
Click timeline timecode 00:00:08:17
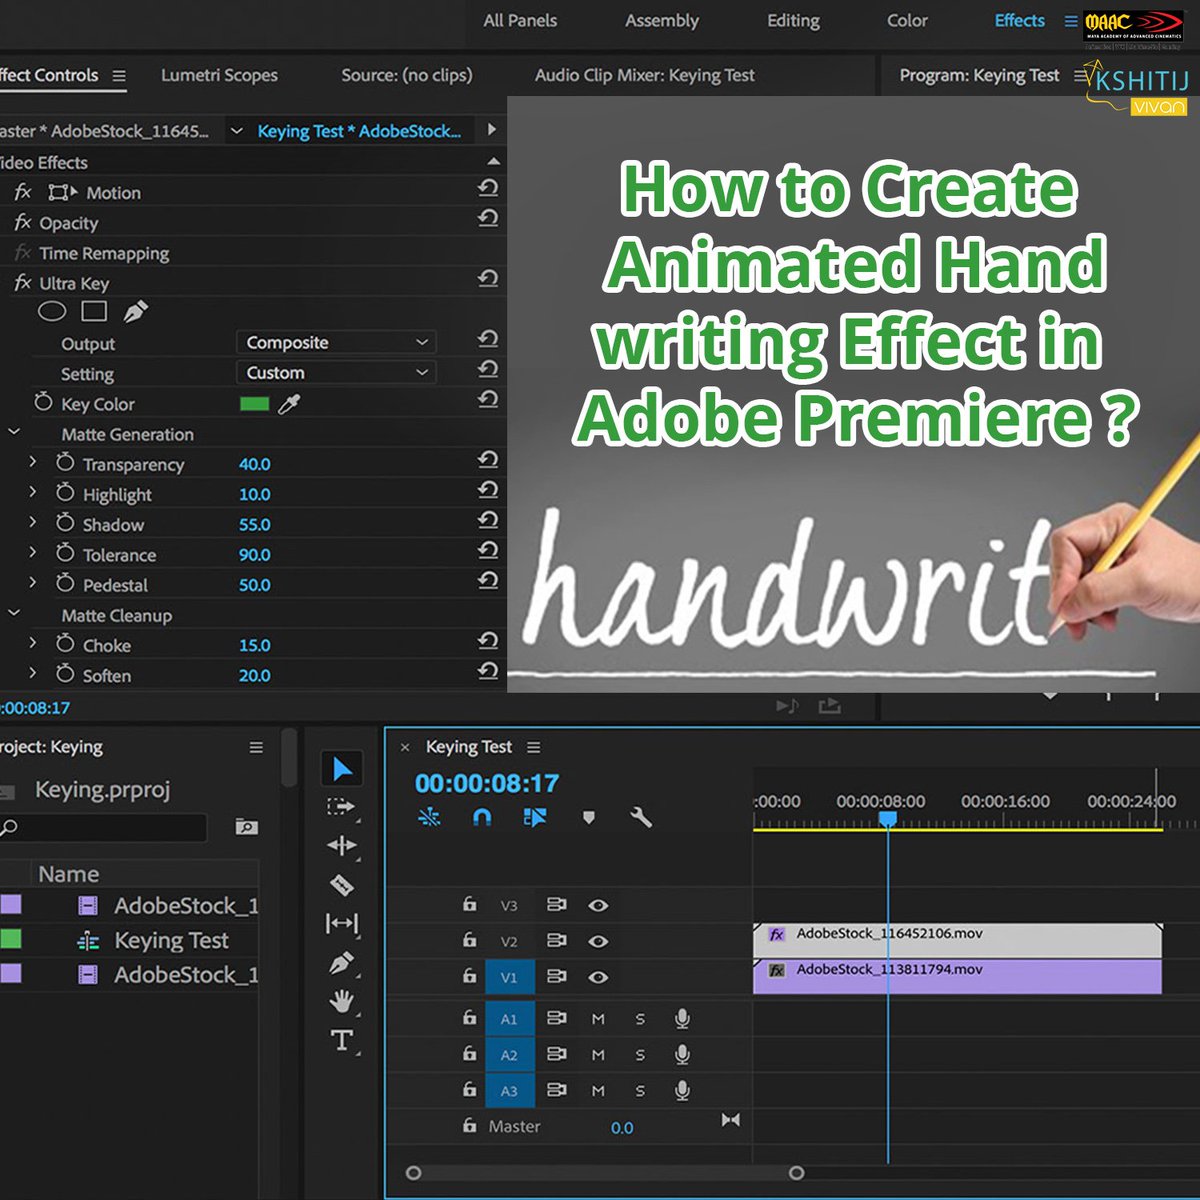click(487, 783)
